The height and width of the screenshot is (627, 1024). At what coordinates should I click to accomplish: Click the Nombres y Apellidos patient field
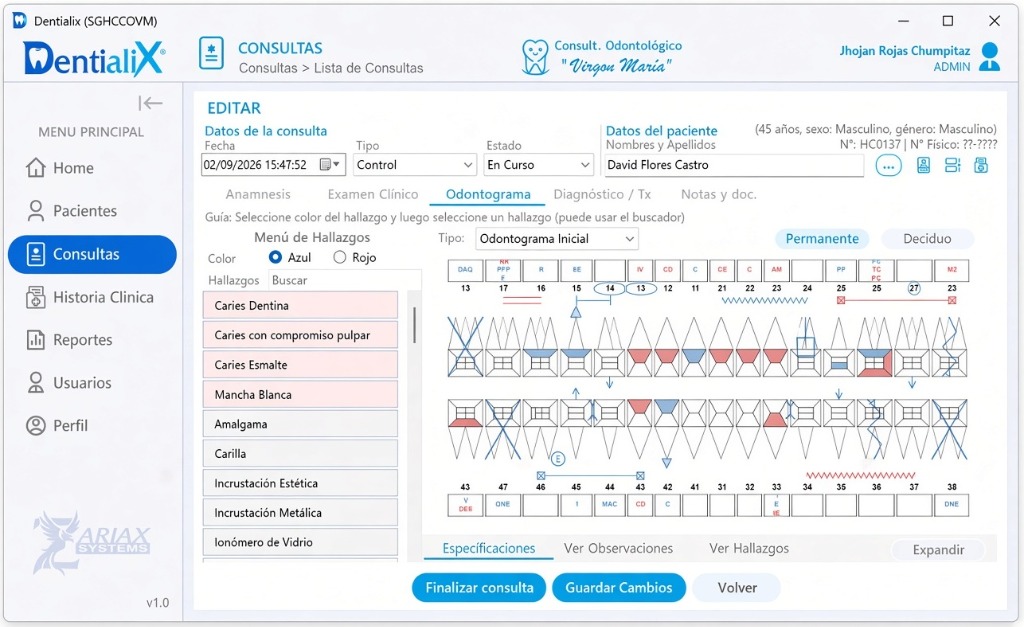[x=734, y=165]
